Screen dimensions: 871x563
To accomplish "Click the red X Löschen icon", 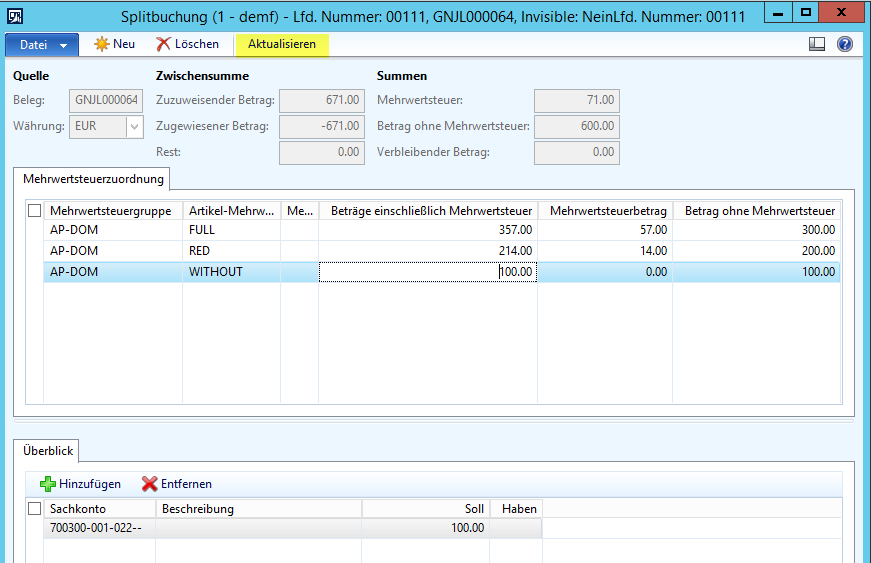I will 163,44.
